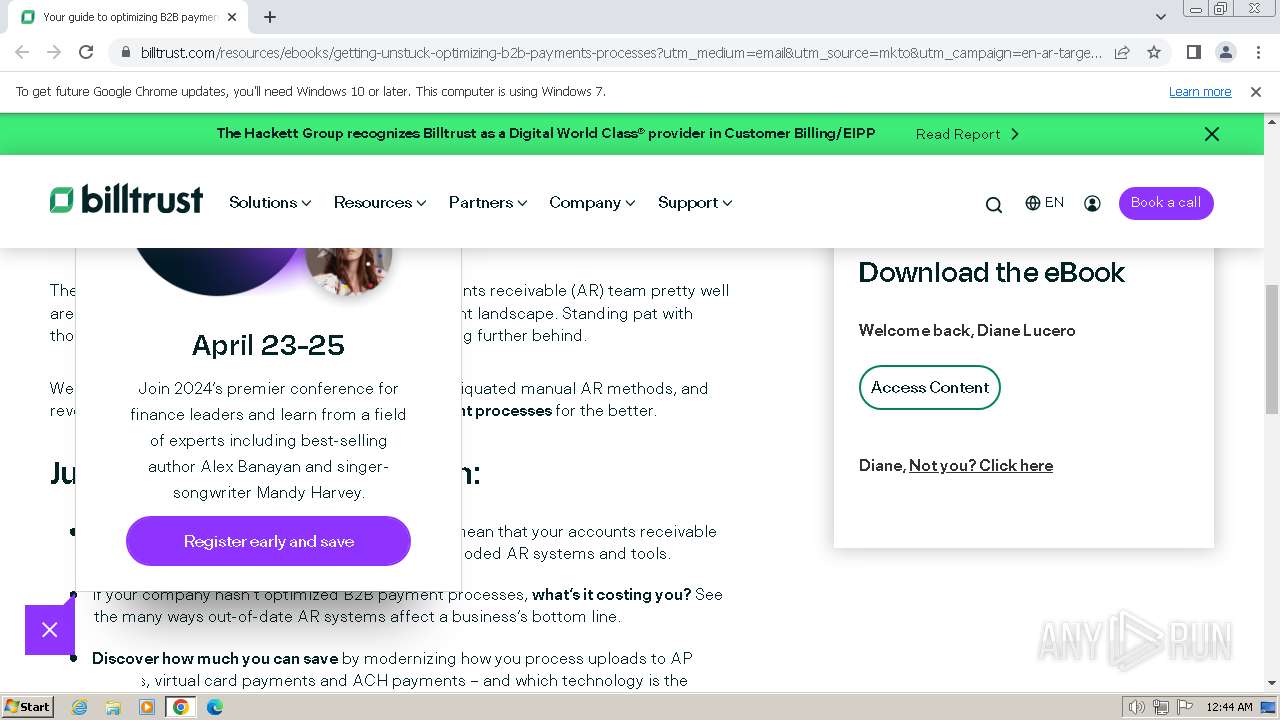Click the network tray icon
The image size is (1280, 720).
point(1161,707)
